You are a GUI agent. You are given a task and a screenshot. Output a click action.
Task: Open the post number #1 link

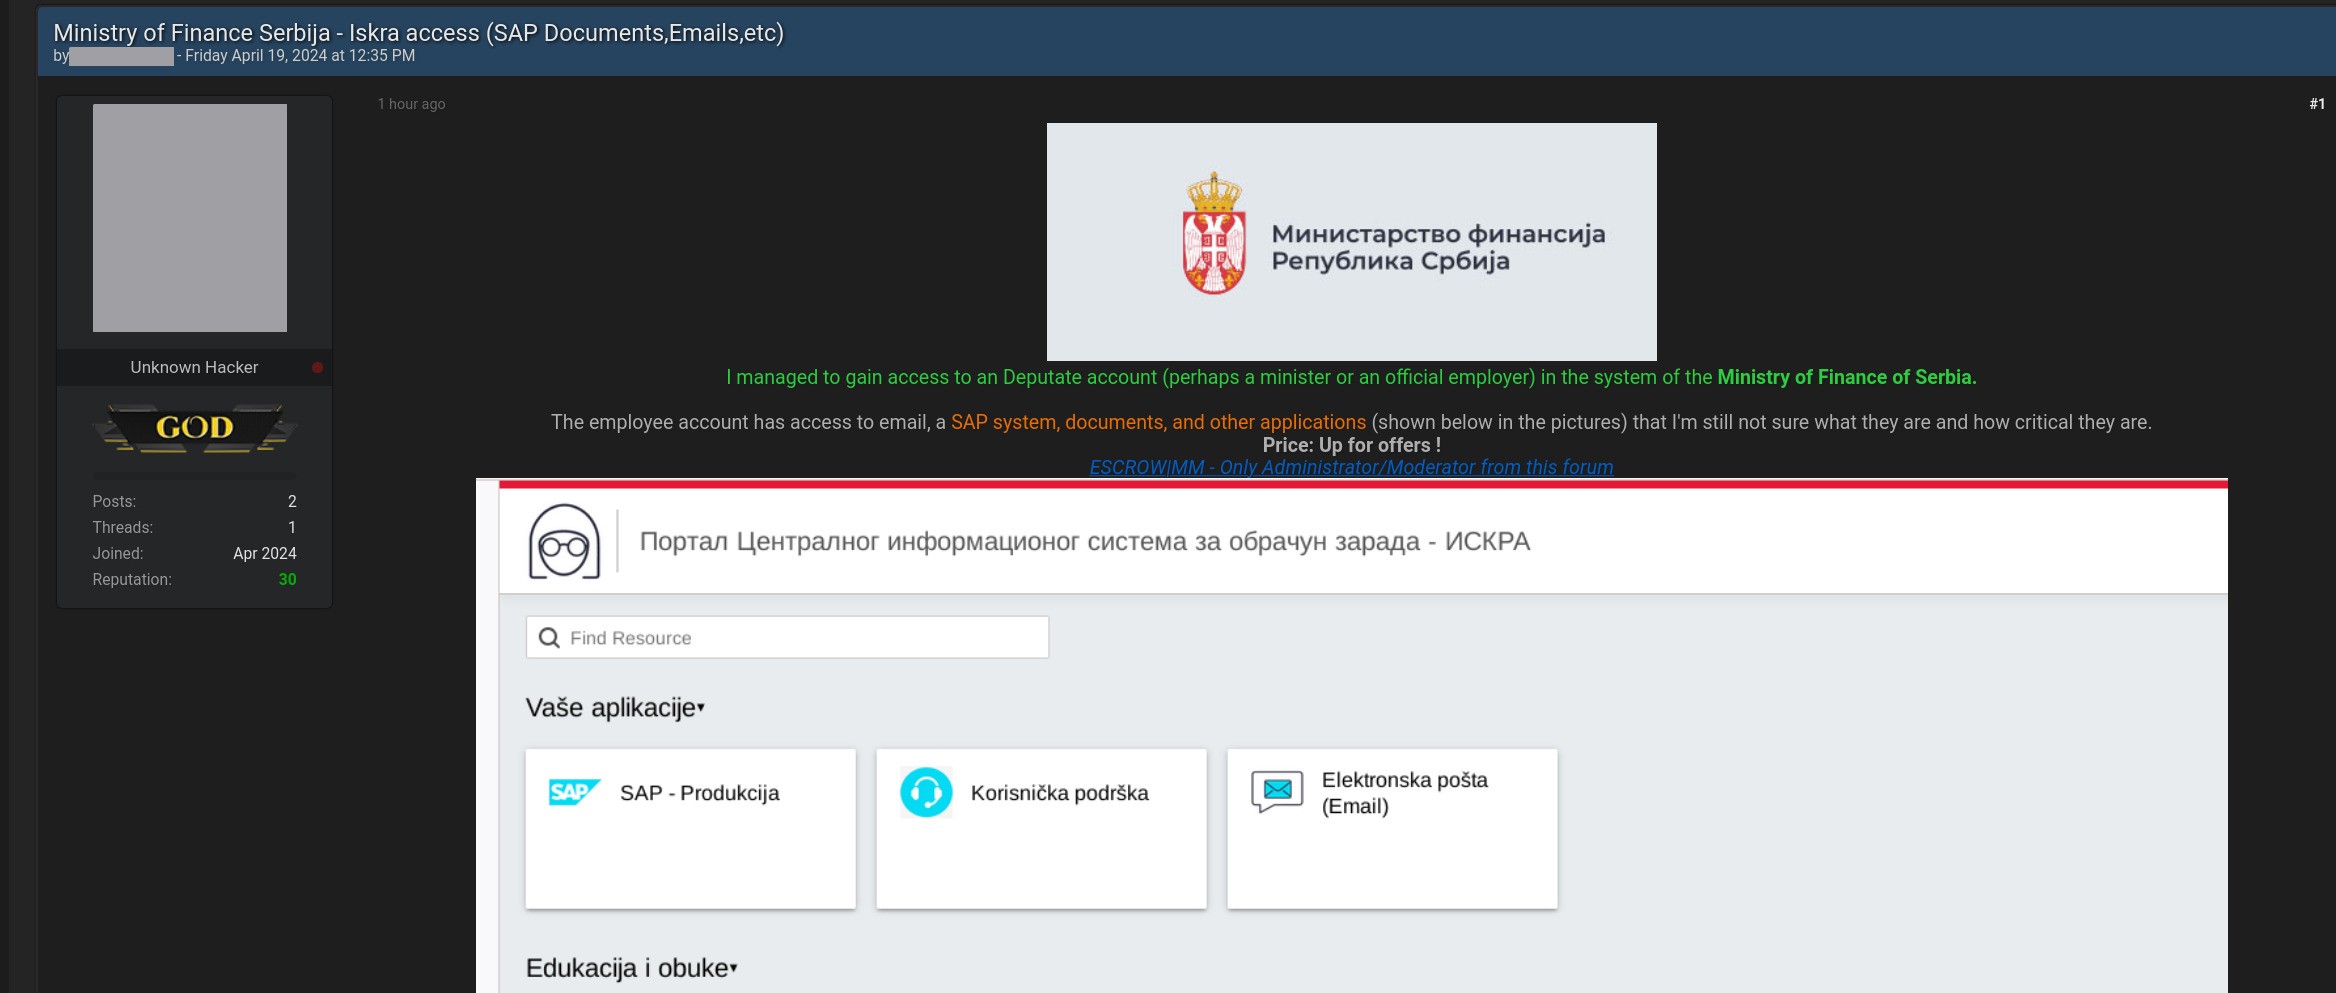[x=2317, y=104]
